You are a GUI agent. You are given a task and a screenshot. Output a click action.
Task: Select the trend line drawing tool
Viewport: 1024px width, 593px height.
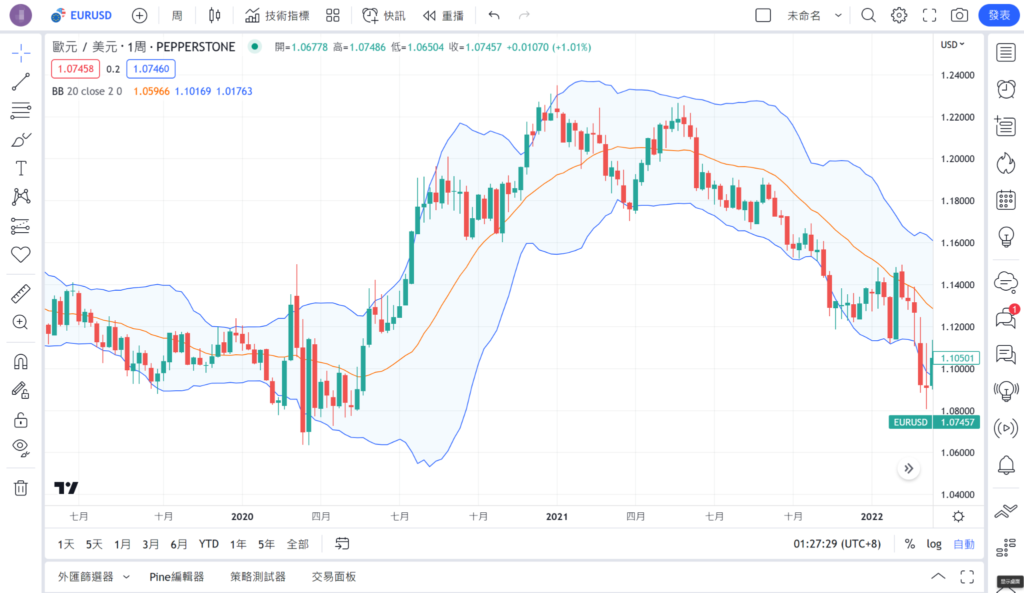[20, 82]
